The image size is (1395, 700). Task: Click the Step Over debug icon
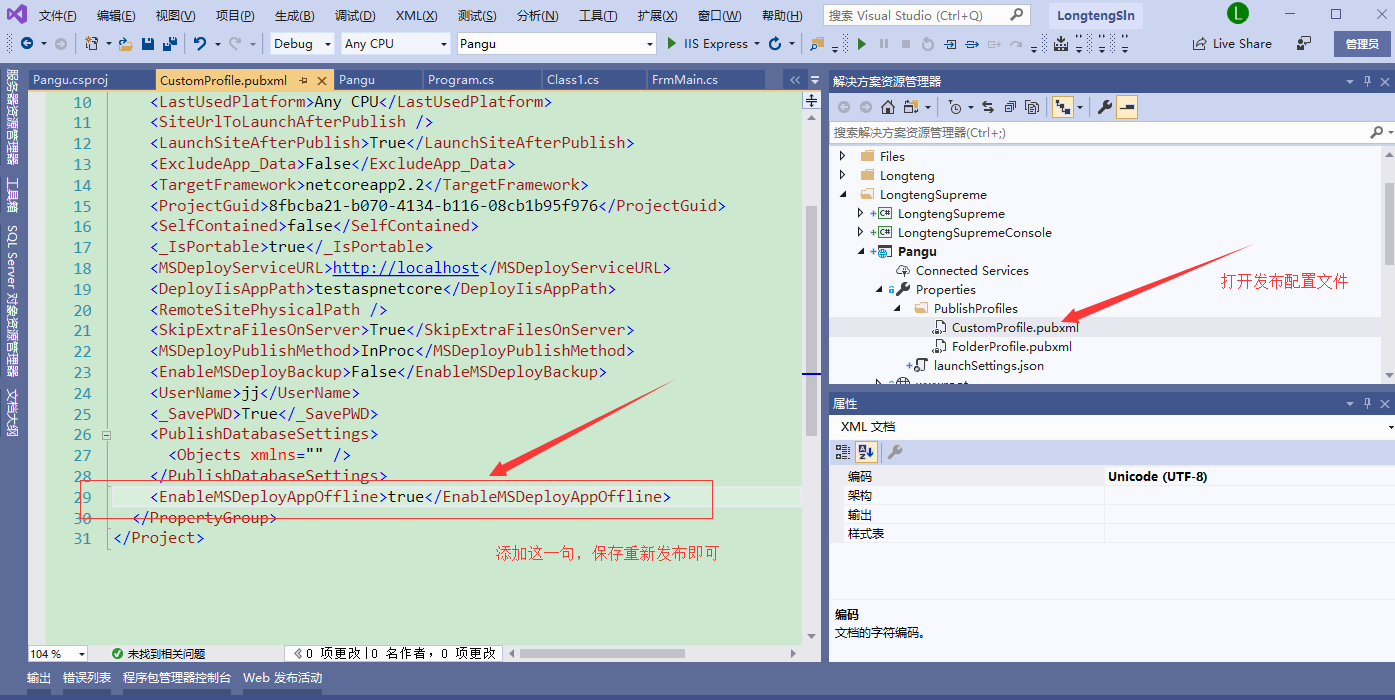point(972,44)
